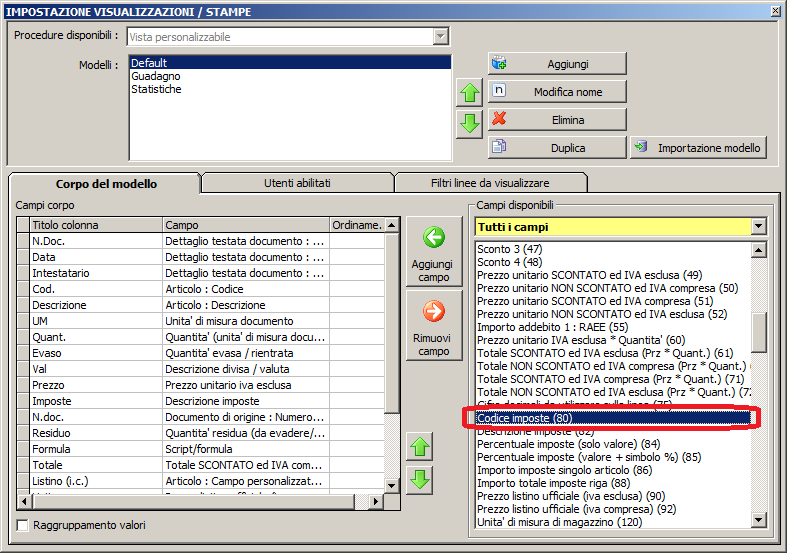The width and height of the screenshot is (787, 553).
Task: Select the Default model
Action: coord(290,63)
